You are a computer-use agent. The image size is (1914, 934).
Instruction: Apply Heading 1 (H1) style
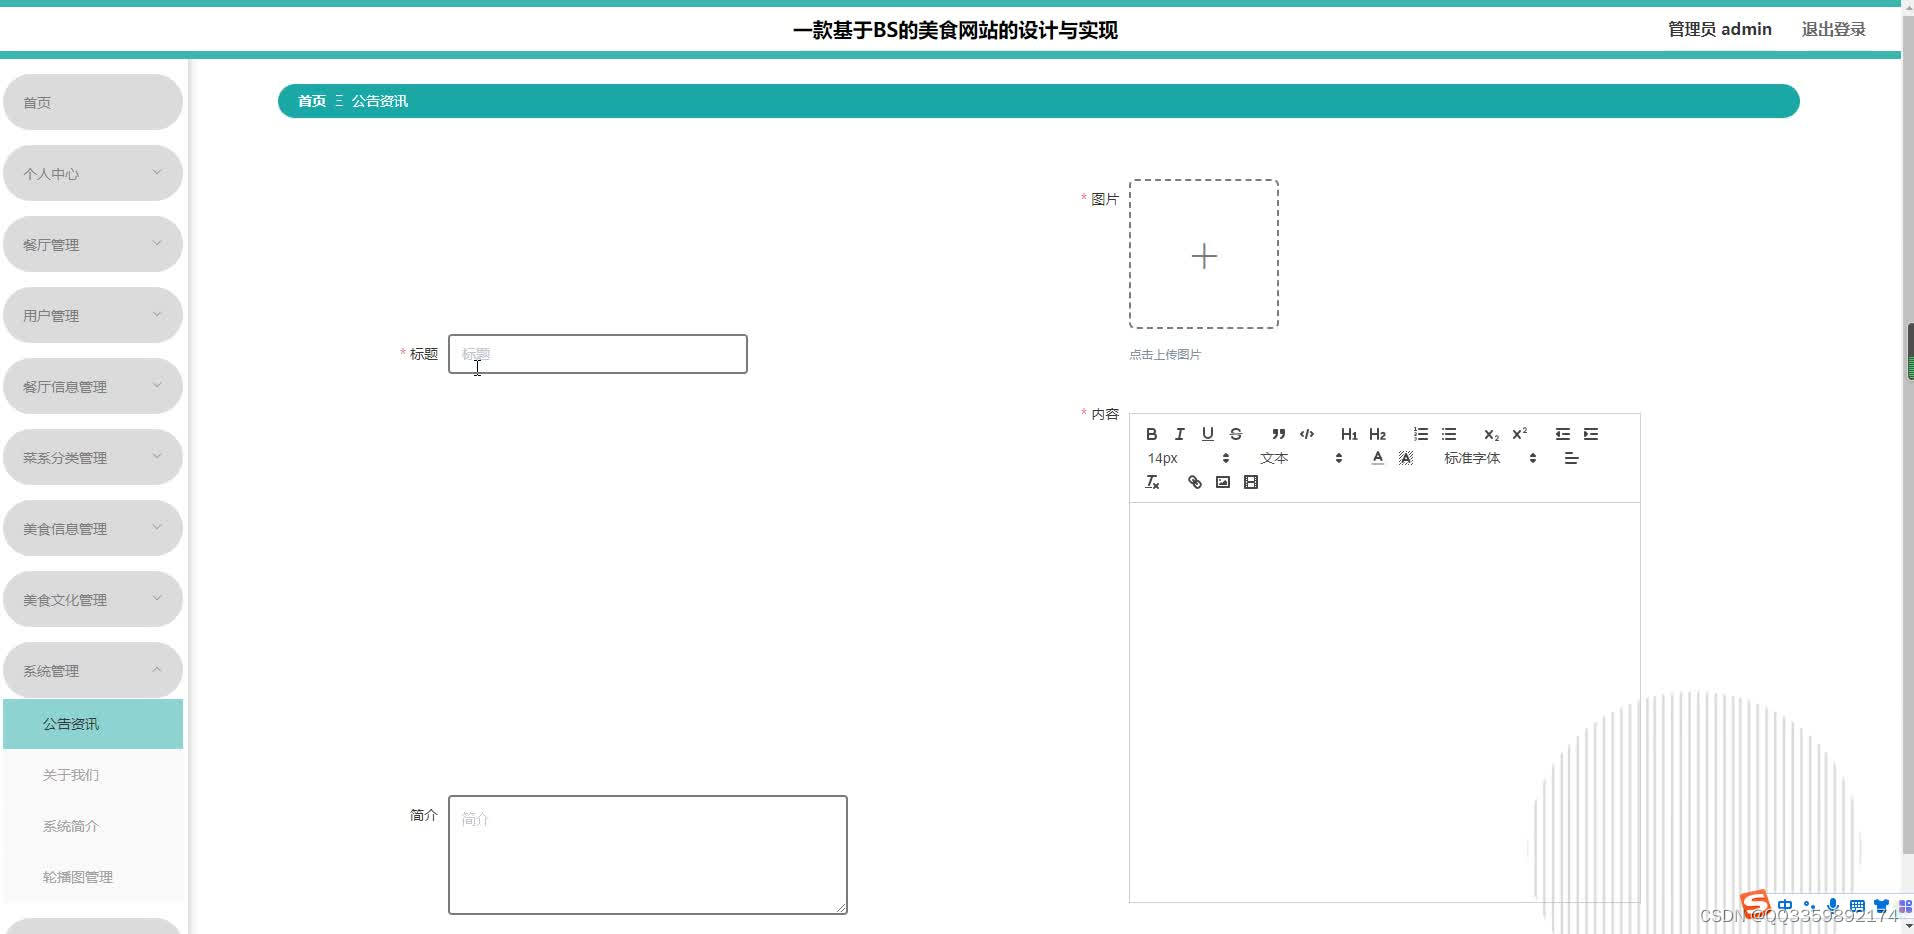(1349, 434)
